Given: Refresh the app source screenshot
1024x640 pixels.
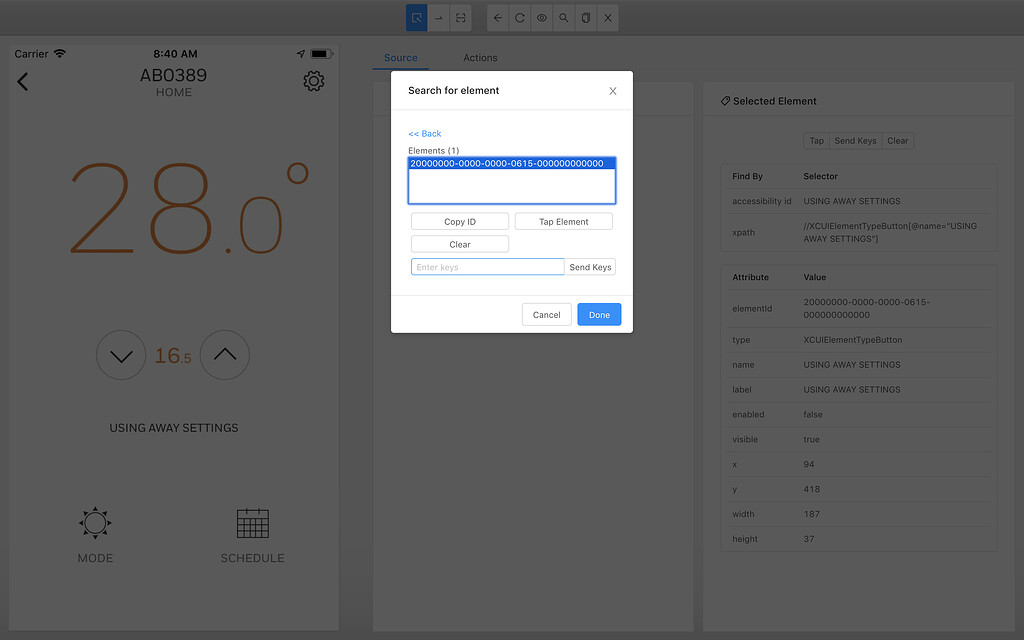Looking at the screenshot, I should [519, 17].
